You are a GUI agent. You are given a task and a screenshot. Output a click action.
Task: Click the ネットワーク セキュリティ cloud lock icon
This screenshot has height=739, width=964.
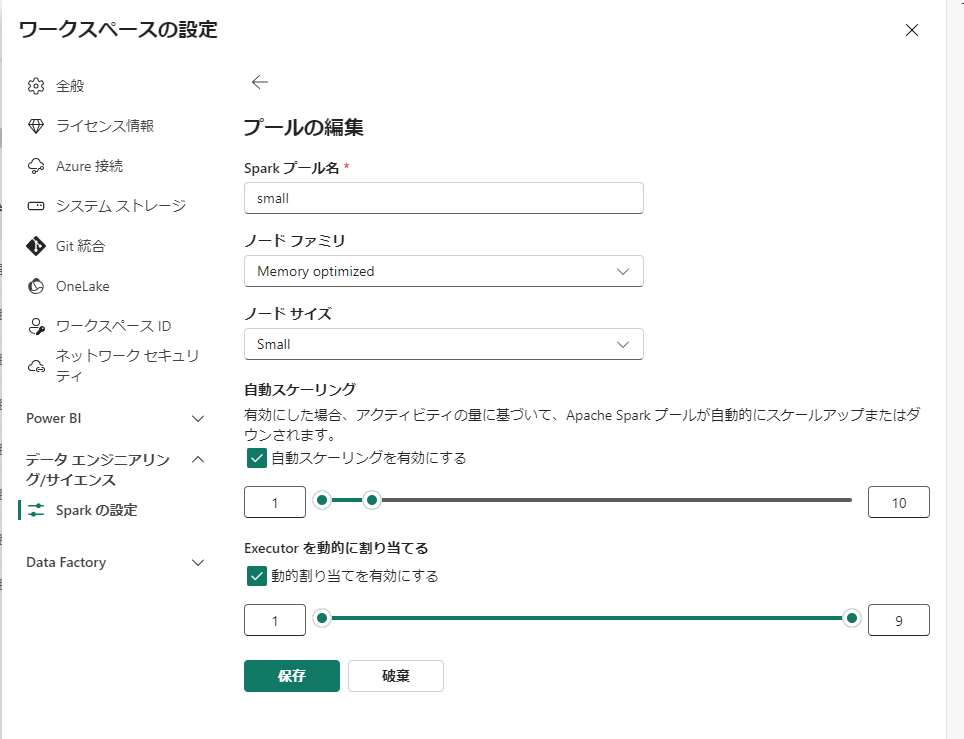coord(36,366)
